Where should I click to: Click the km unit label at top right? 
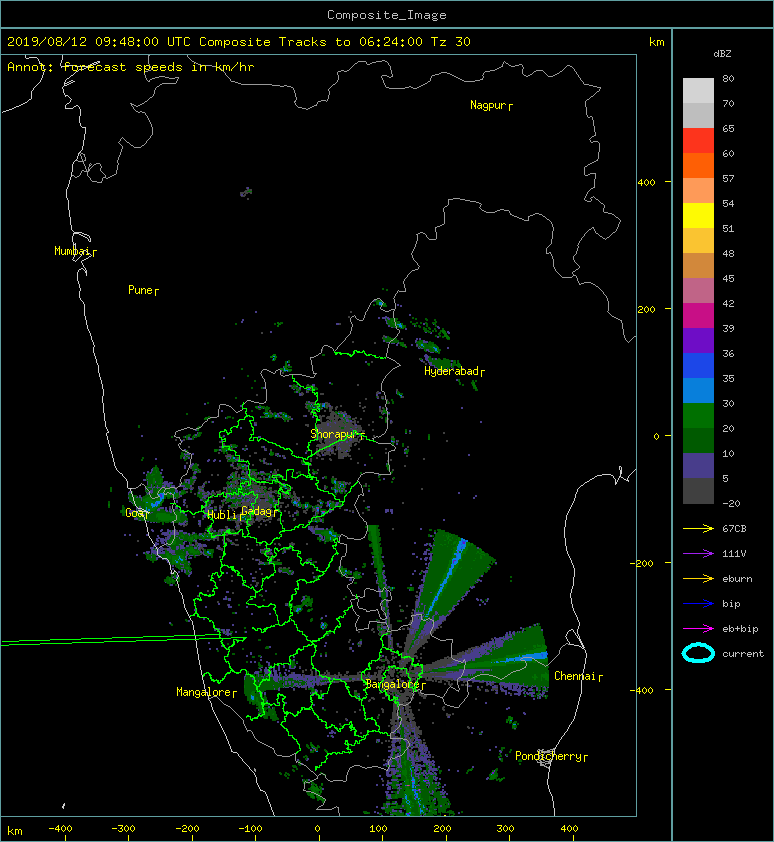656,42
